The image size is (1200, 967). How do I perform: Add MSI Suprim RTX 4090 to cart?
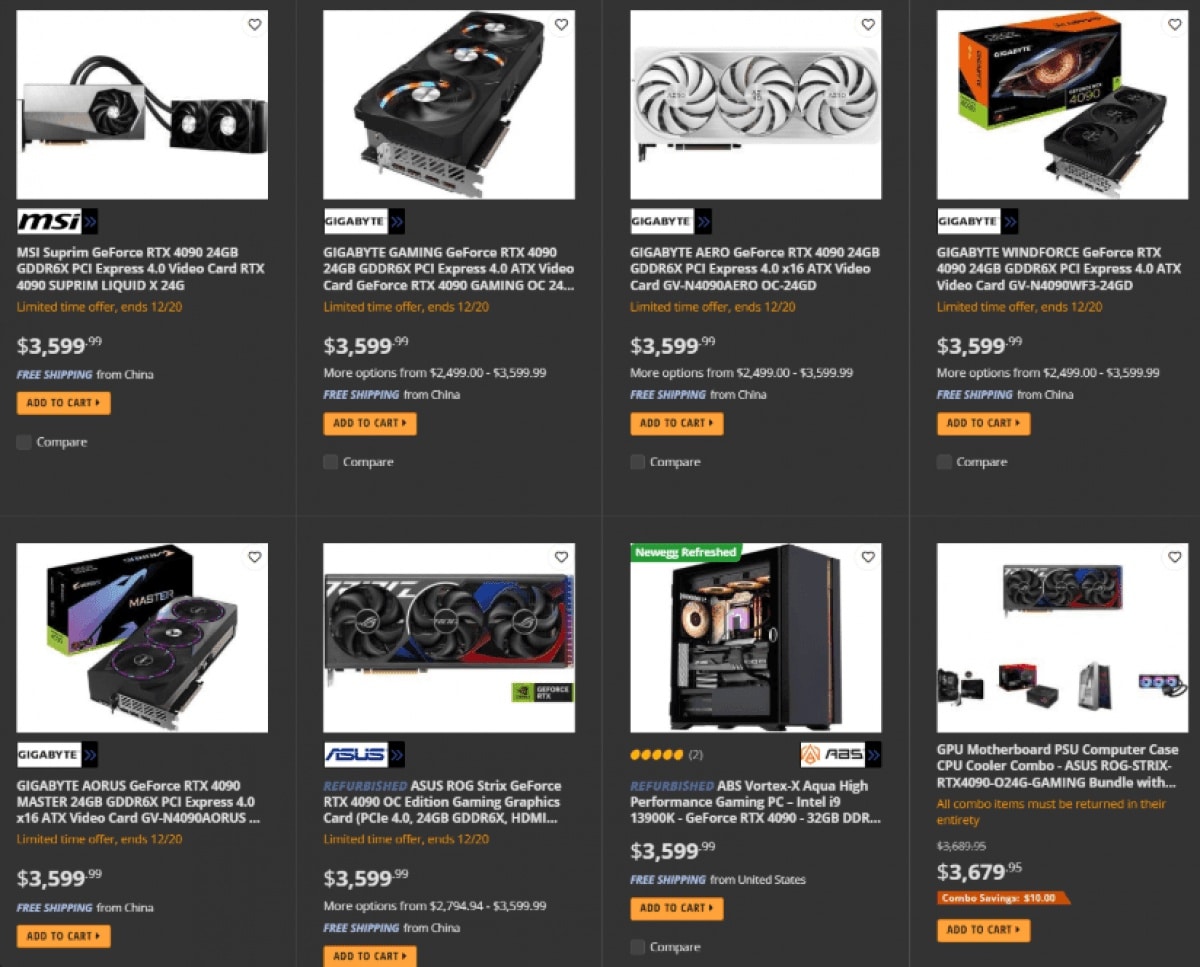(64, 403)
